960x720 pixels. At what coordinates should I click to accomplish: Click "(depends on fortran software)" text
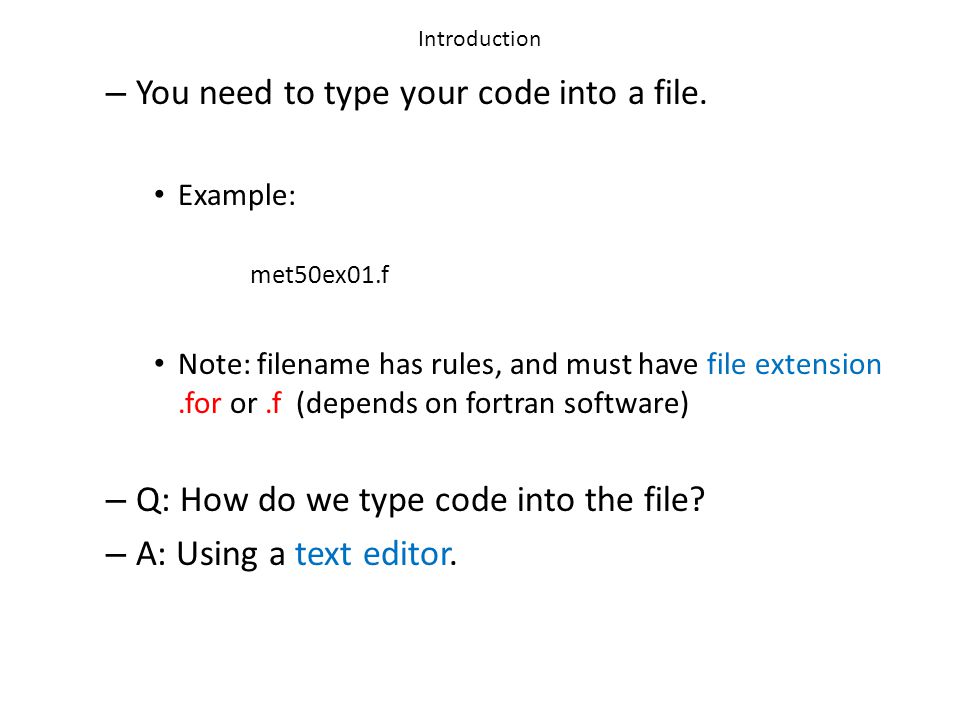(492, 403)
